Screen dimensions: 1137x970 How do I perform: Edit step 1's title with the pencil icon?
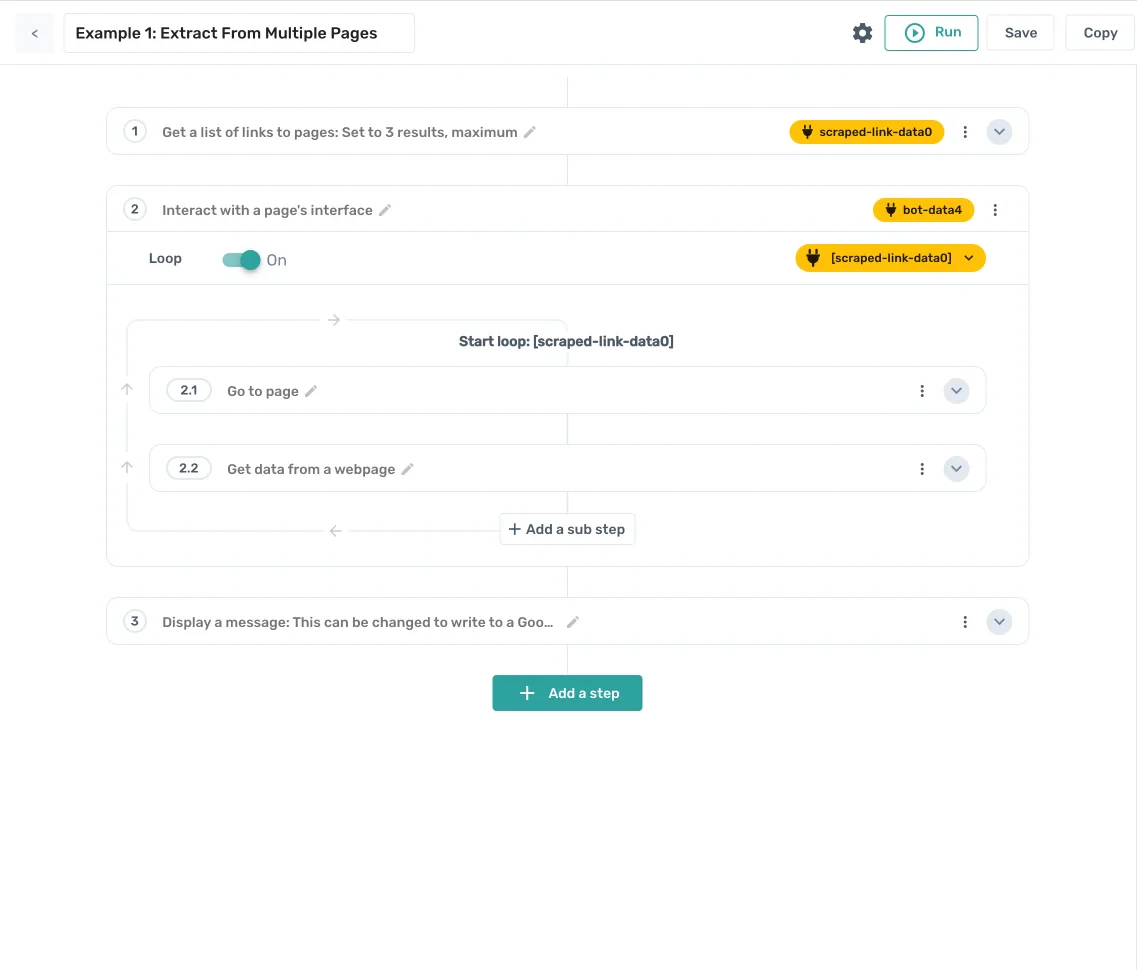(530, 131)
